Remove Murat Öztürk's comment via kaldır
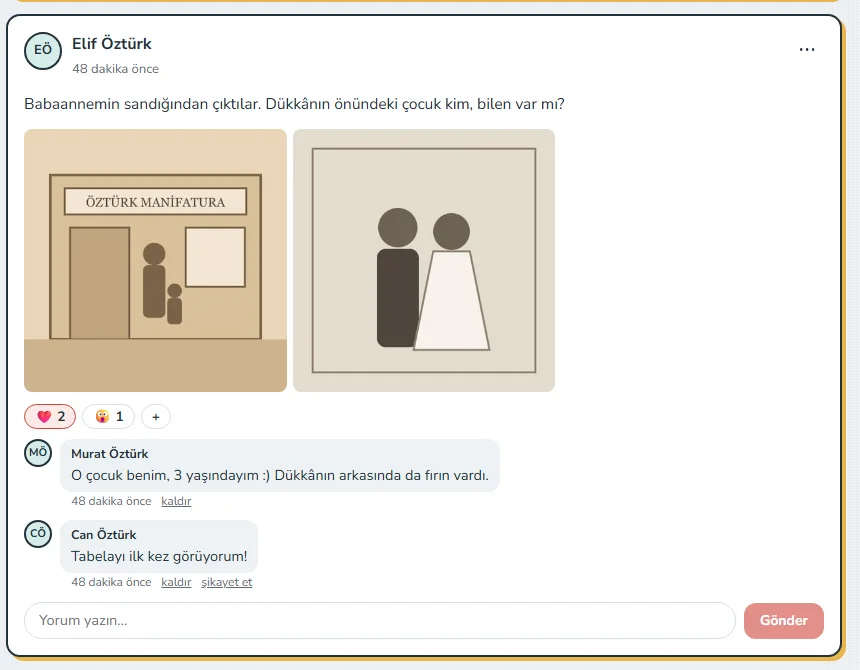Viewport: 860px width, 670px height. 176,501
